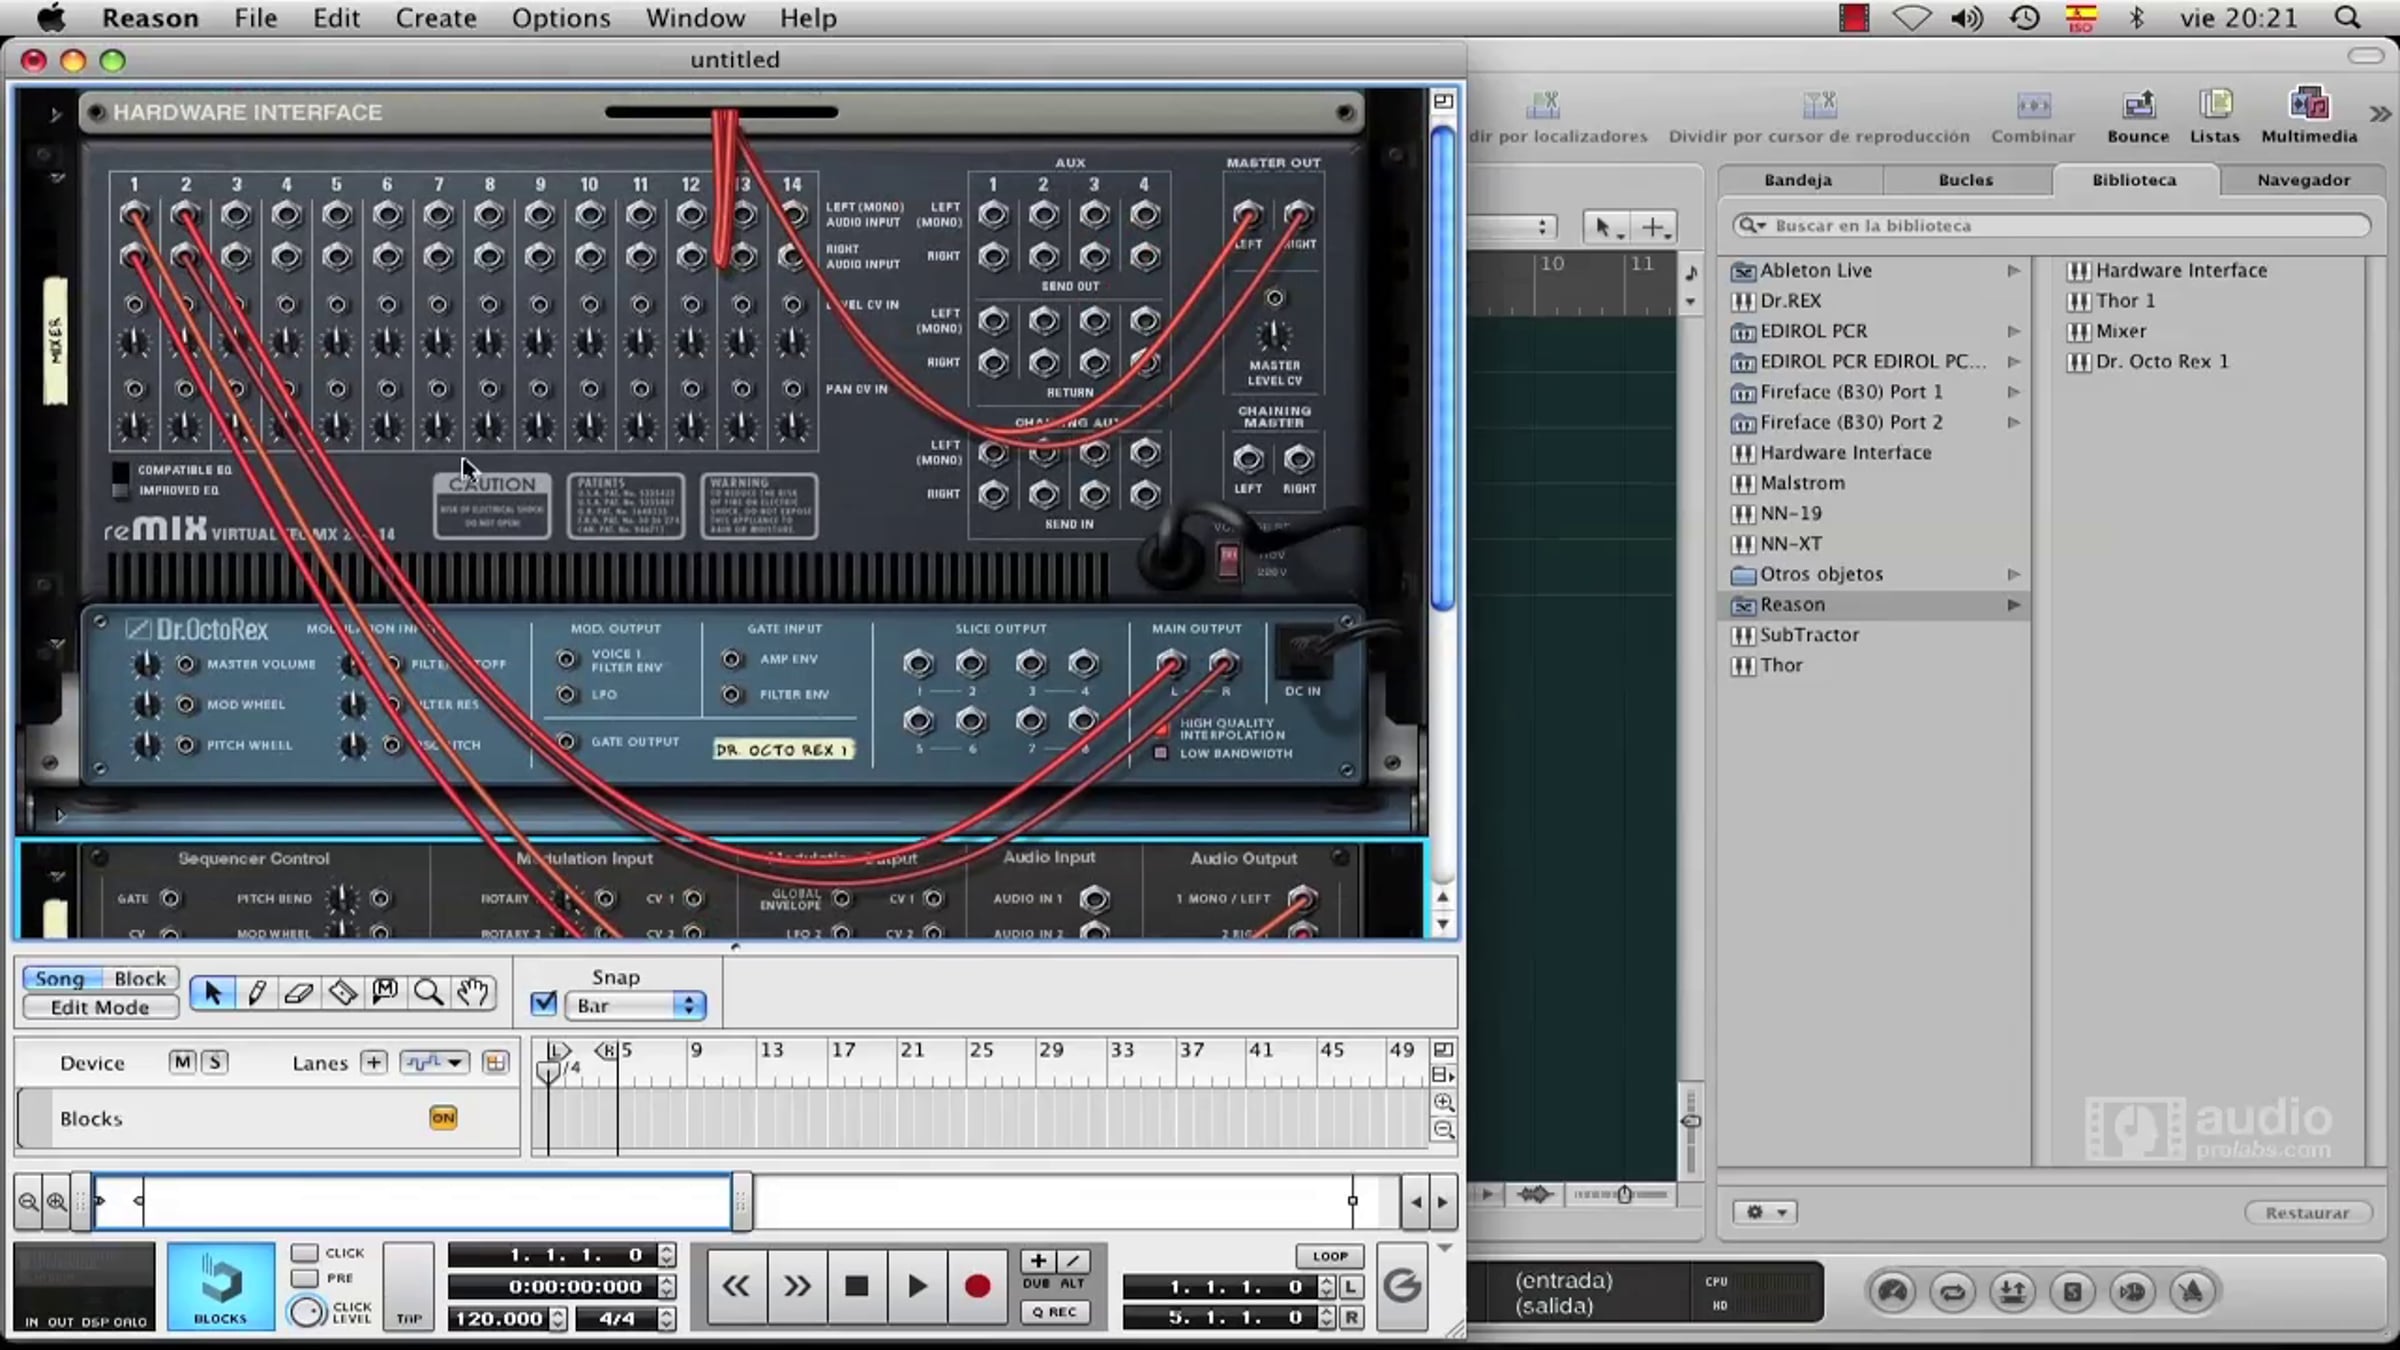Switch to the Bucles tab

click(x=1965, y=180)
